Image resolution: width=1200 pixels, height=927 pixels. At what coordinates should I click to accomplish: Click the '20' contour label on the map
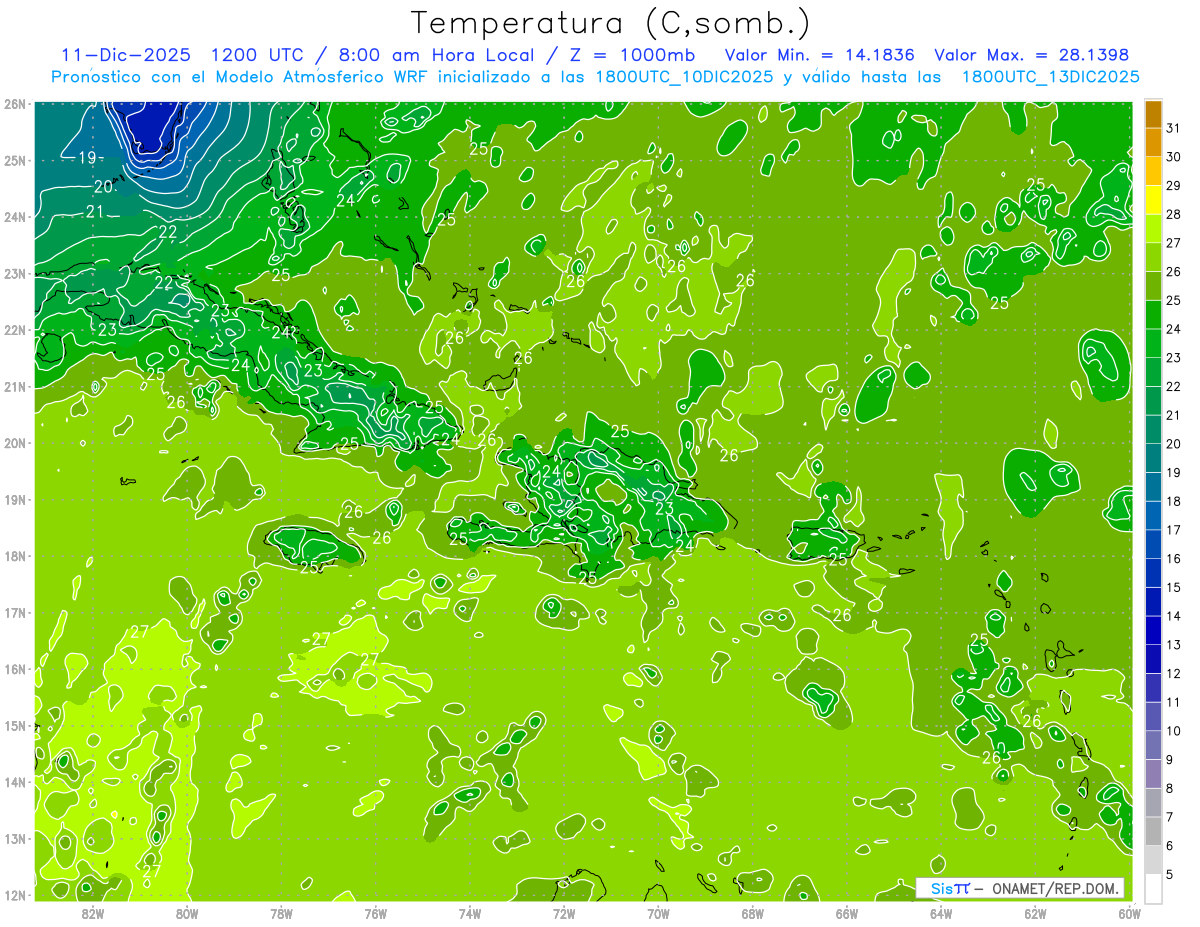104,186
